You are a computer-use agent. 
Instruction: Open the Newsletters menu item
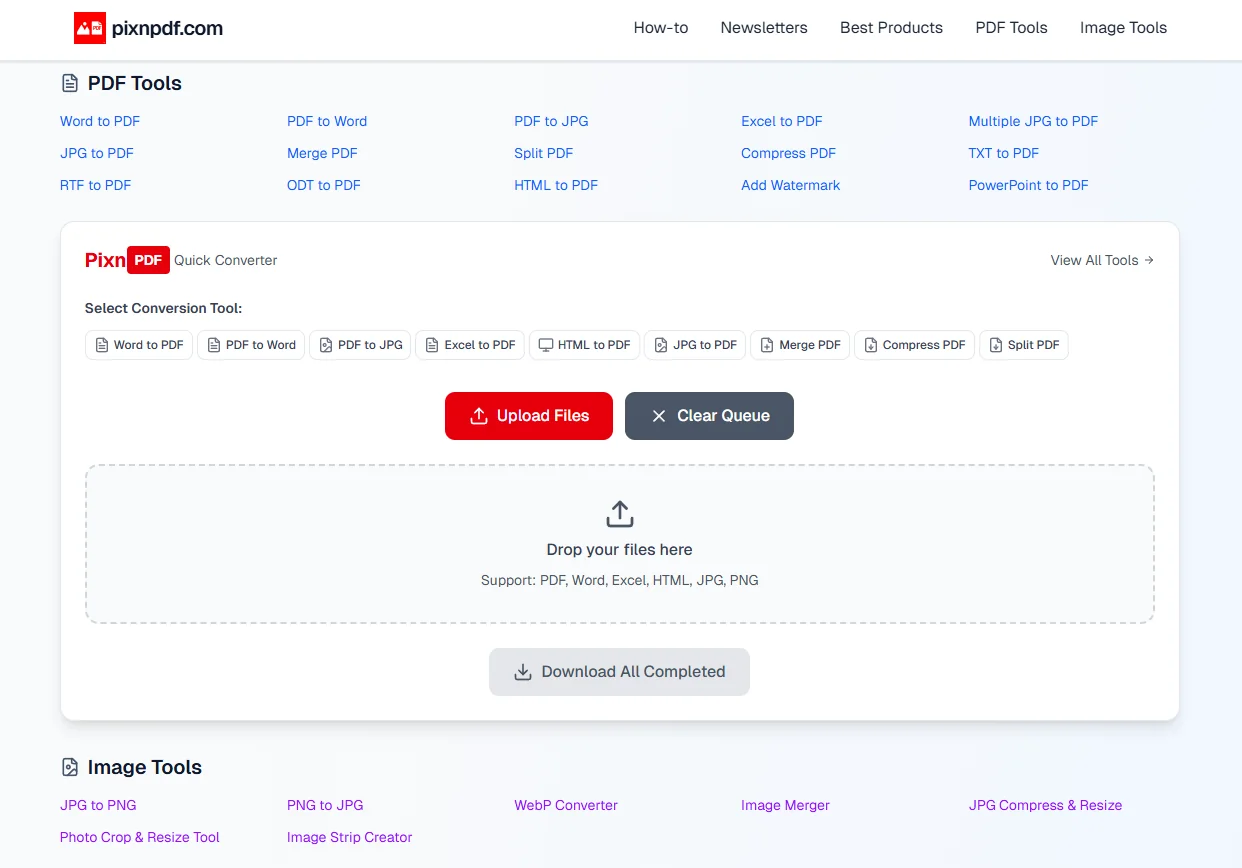click(x=764, y=28)
